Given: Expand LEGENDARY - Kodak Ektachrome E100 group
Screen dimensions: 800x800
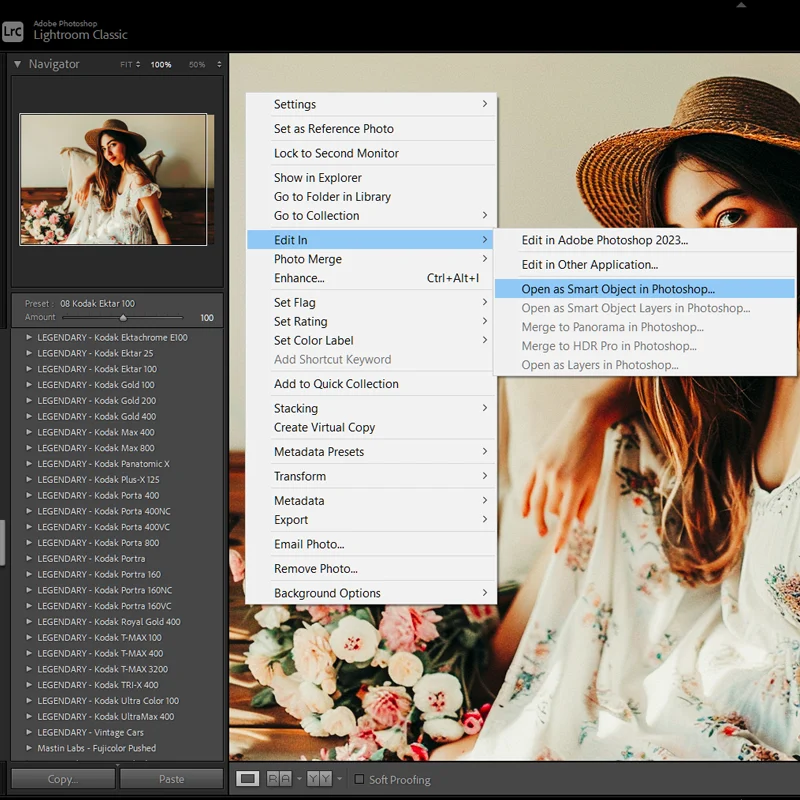Looking at the screenshot, I should tap(29, 337).
